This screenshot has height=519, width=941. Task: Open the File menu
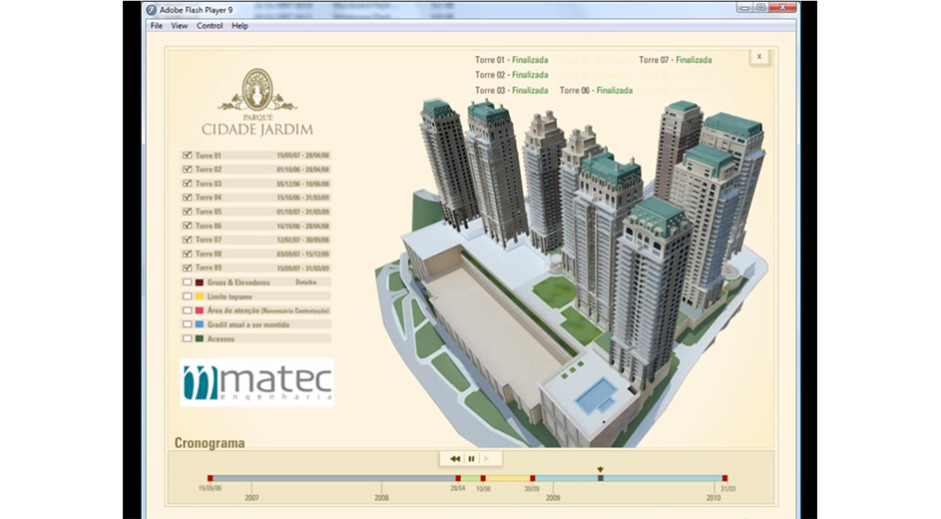[x=156, y=26]
